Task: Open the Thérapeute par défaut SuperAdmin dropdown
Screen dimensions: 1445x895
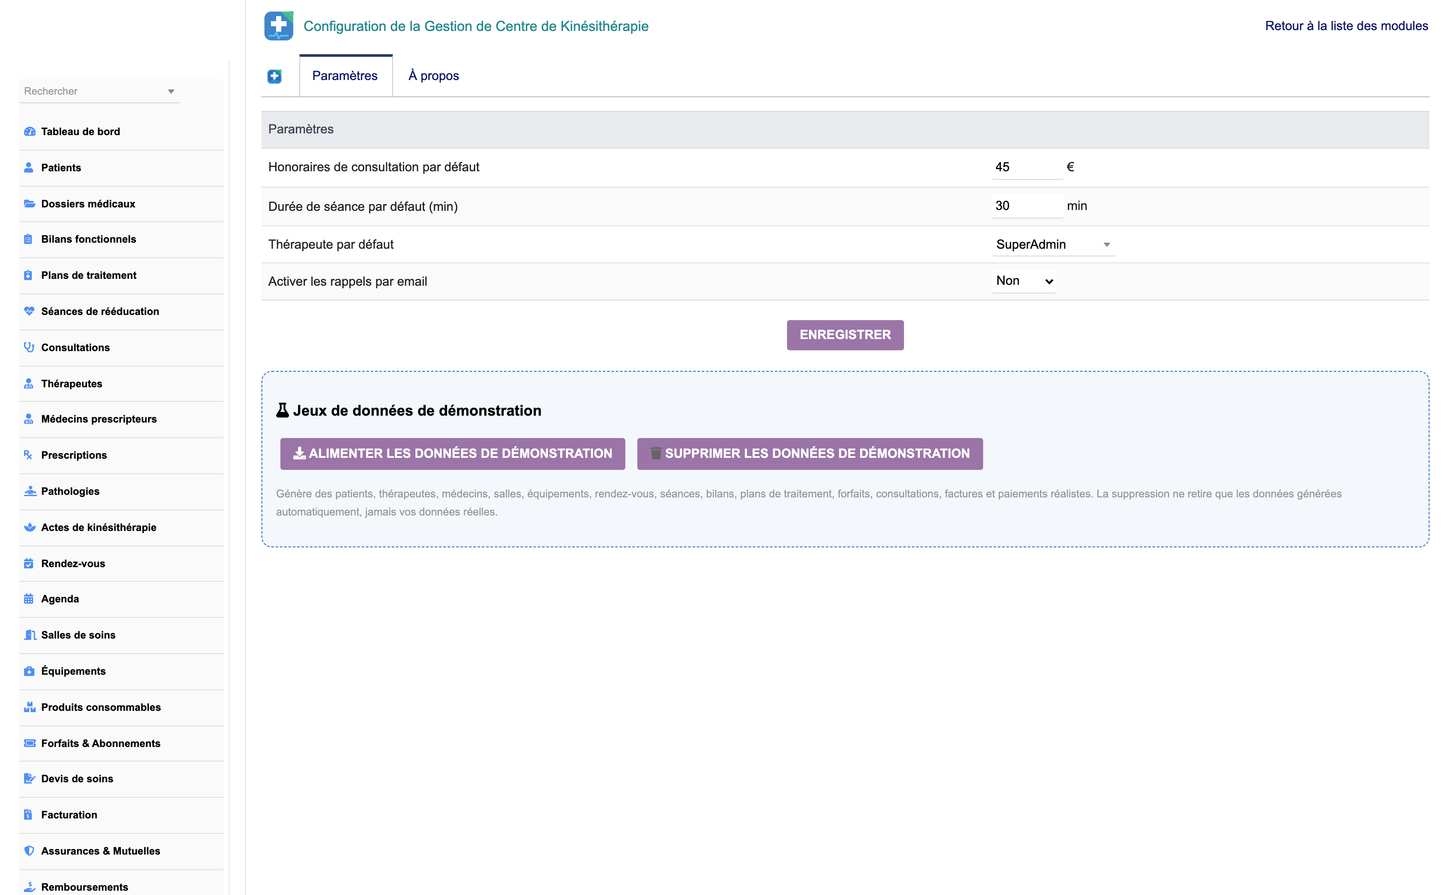Action: pyautogui.click(x=1053, y=245)
